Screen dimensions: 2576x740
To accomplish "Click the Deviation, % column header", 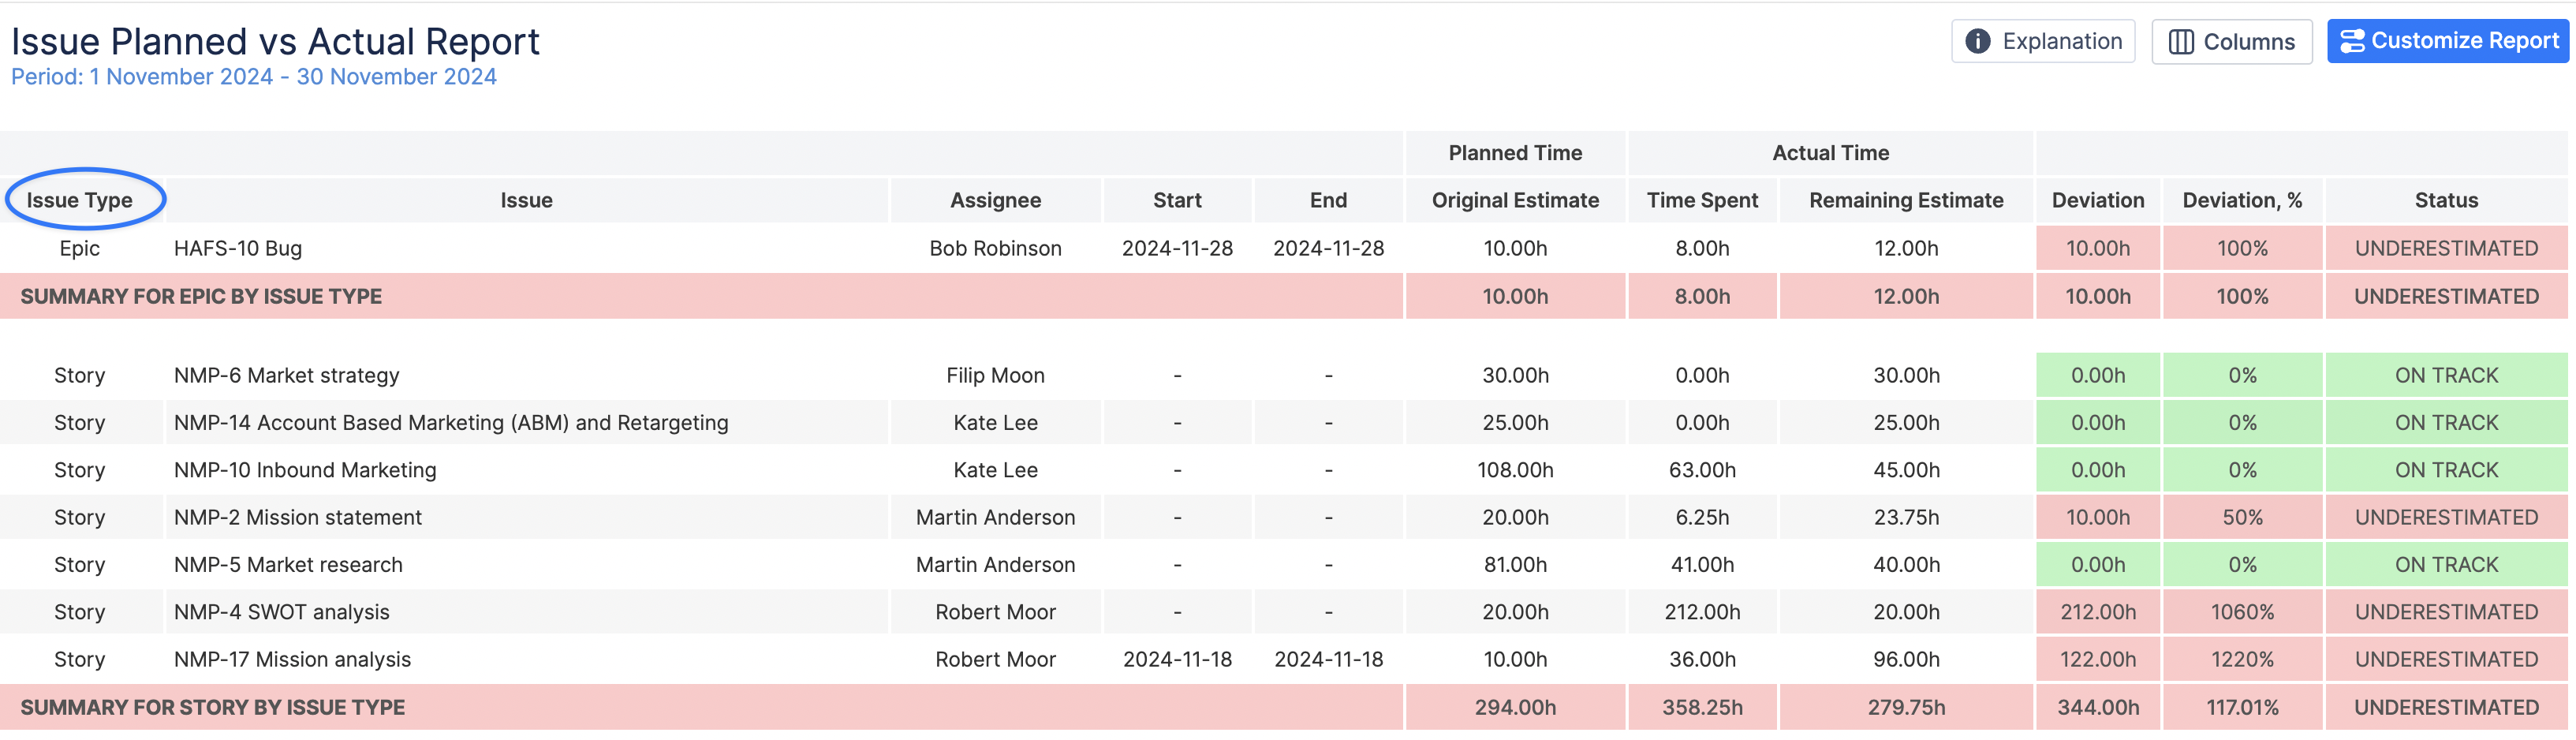I will click(2241, 200).
